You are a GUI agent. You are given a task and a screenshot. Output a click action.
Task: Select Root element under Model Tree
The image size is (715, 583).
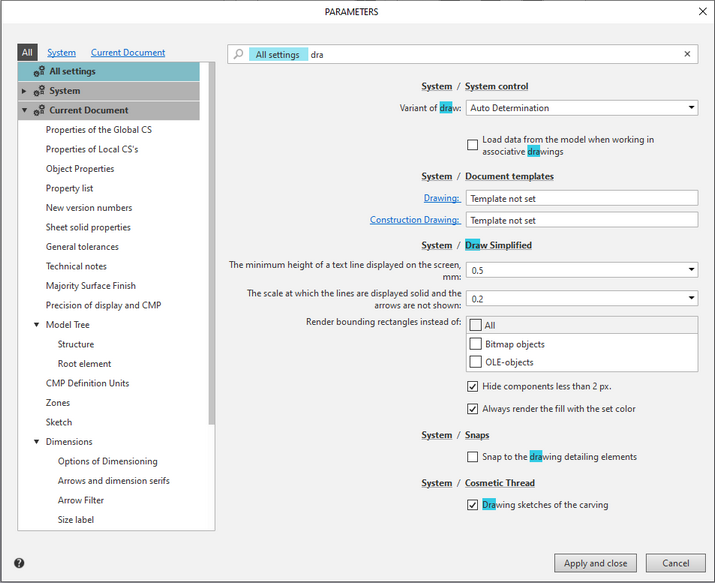[84, 364]
